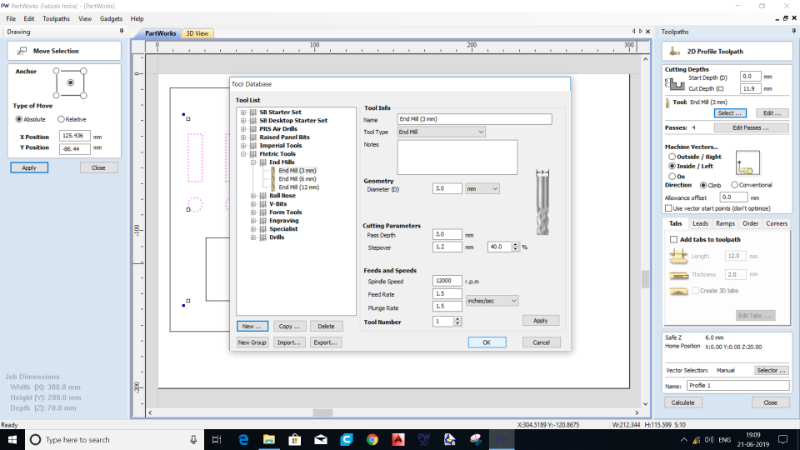Switch to the Ramps tab
Screen dimensions: 800x450
tap(725, 223)
